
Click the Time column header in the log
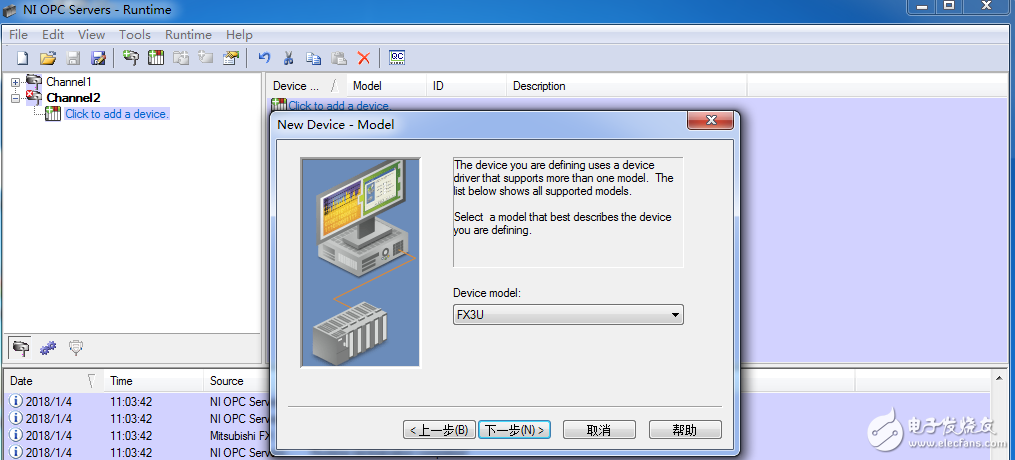[153, 381]
